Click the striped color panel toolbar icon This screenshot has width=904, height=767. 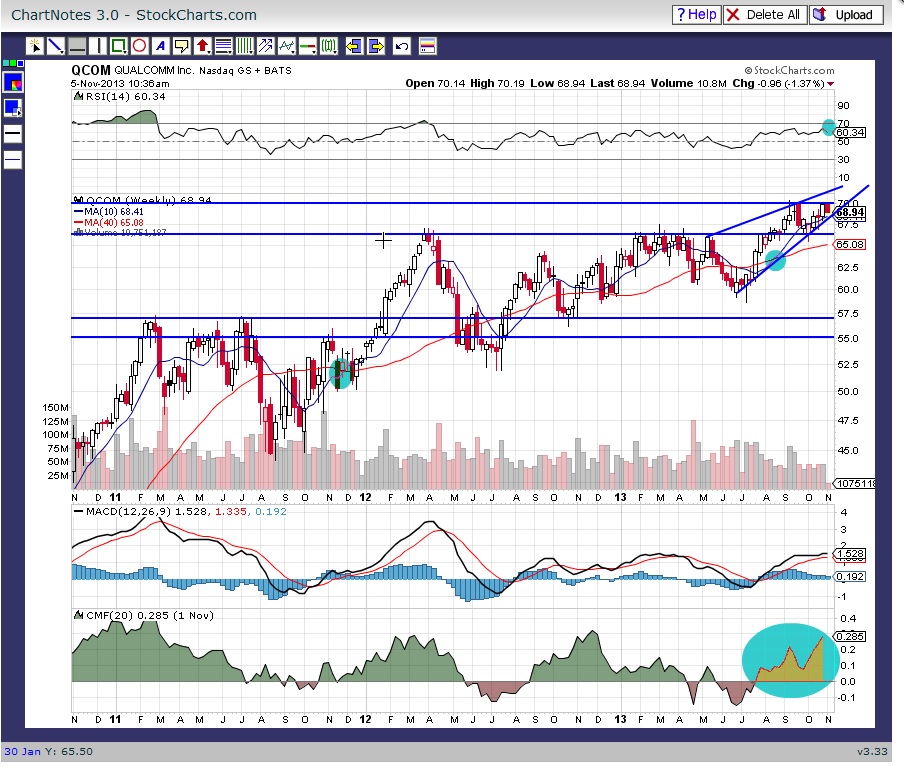click(x=427, y=46)
